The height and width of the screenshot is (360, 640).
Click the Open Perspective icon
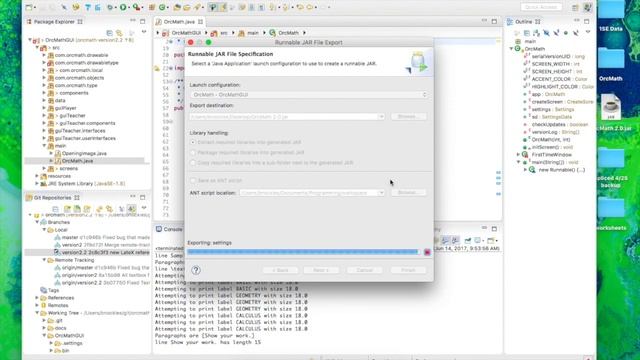575,7
